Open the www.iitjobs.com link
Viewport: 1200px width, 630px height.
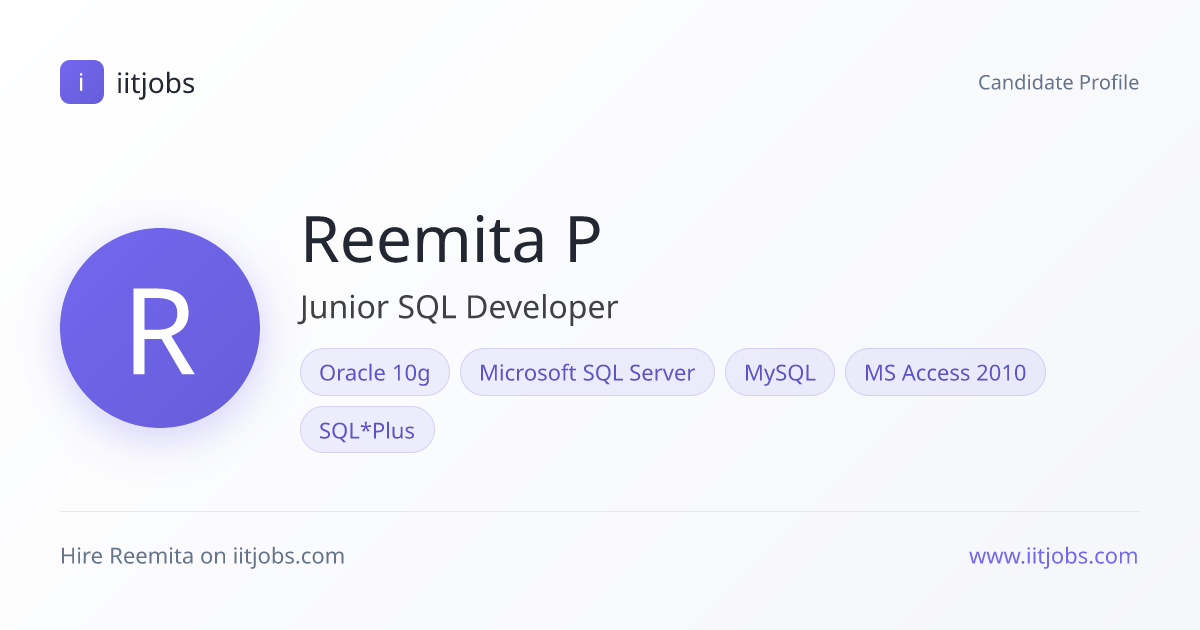1054,556
